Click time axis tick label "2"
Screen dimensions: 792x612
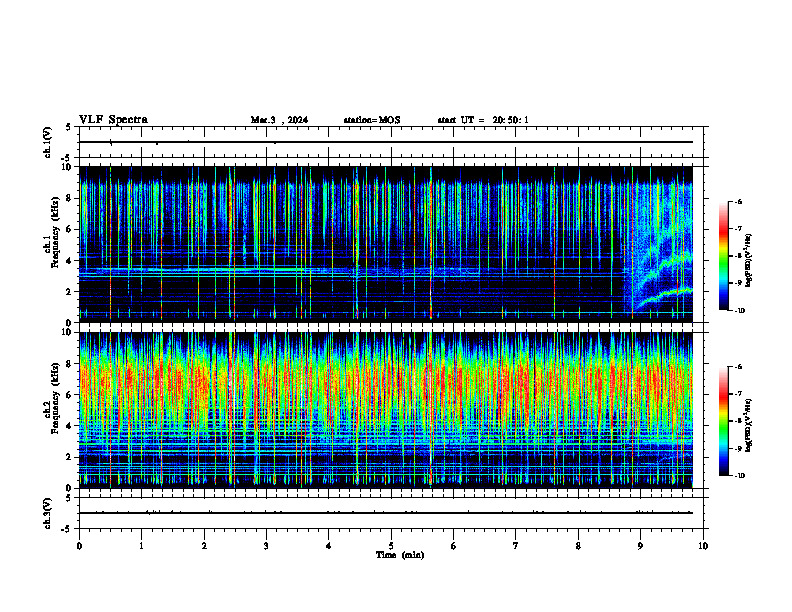[x=204, y=546]
